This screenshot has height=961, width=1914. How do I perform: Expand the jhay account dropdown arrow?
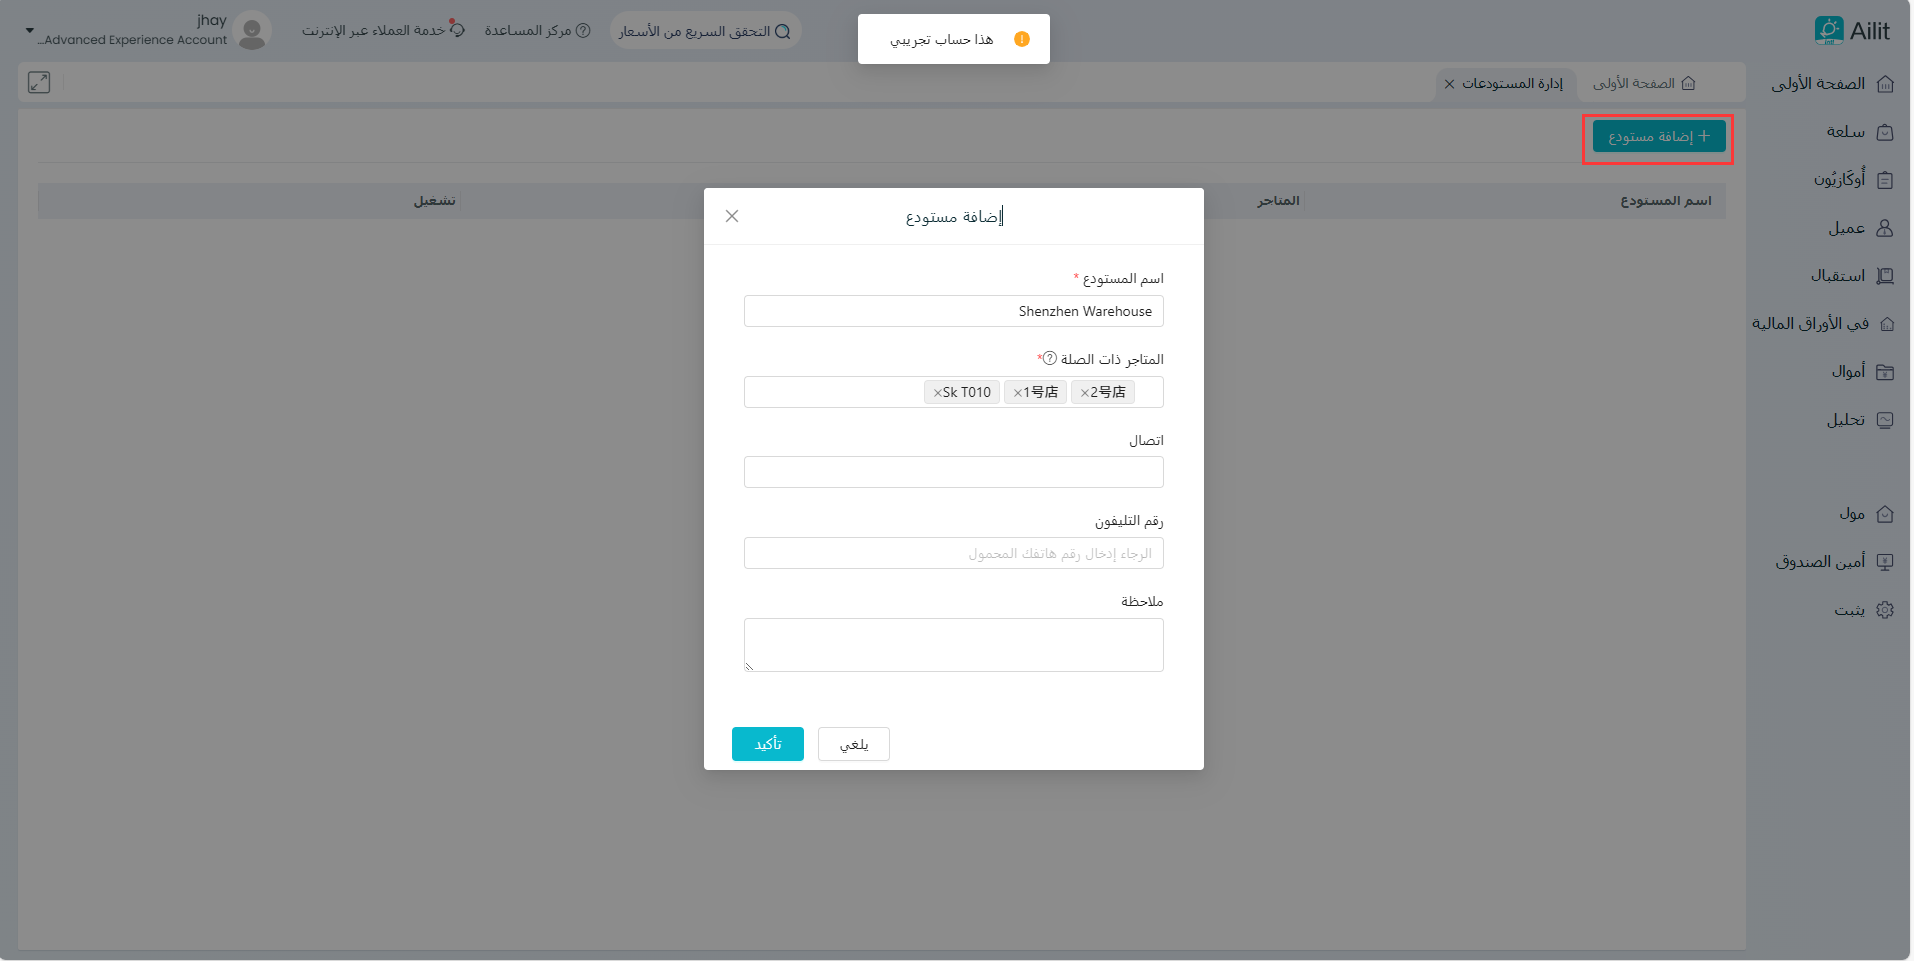tap(29, 31)
